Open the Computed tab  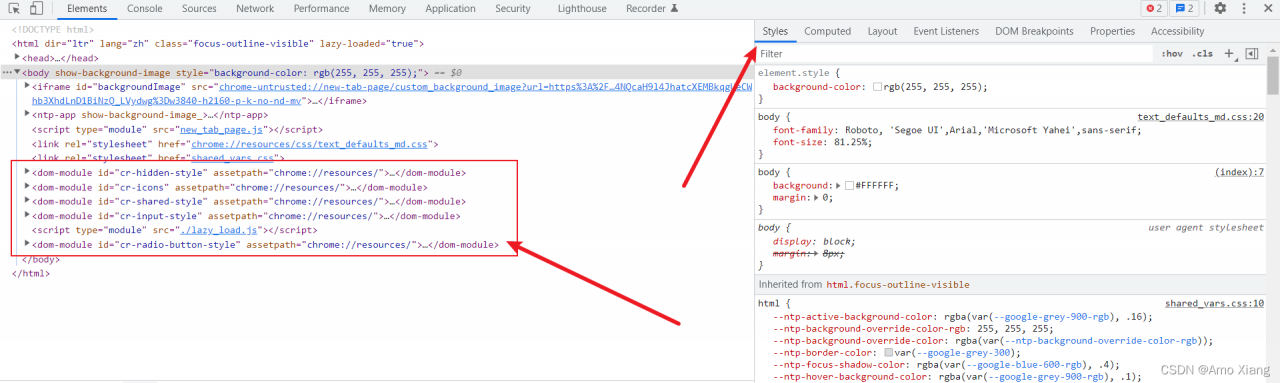point(828,31)
